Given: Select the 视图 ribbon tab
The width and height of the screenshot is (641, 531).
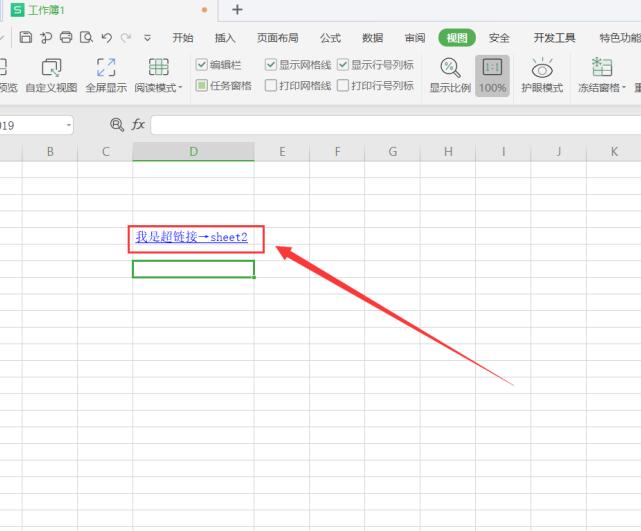Looking at the screenshot, I should pyautogui.click(x=457, y=38).
